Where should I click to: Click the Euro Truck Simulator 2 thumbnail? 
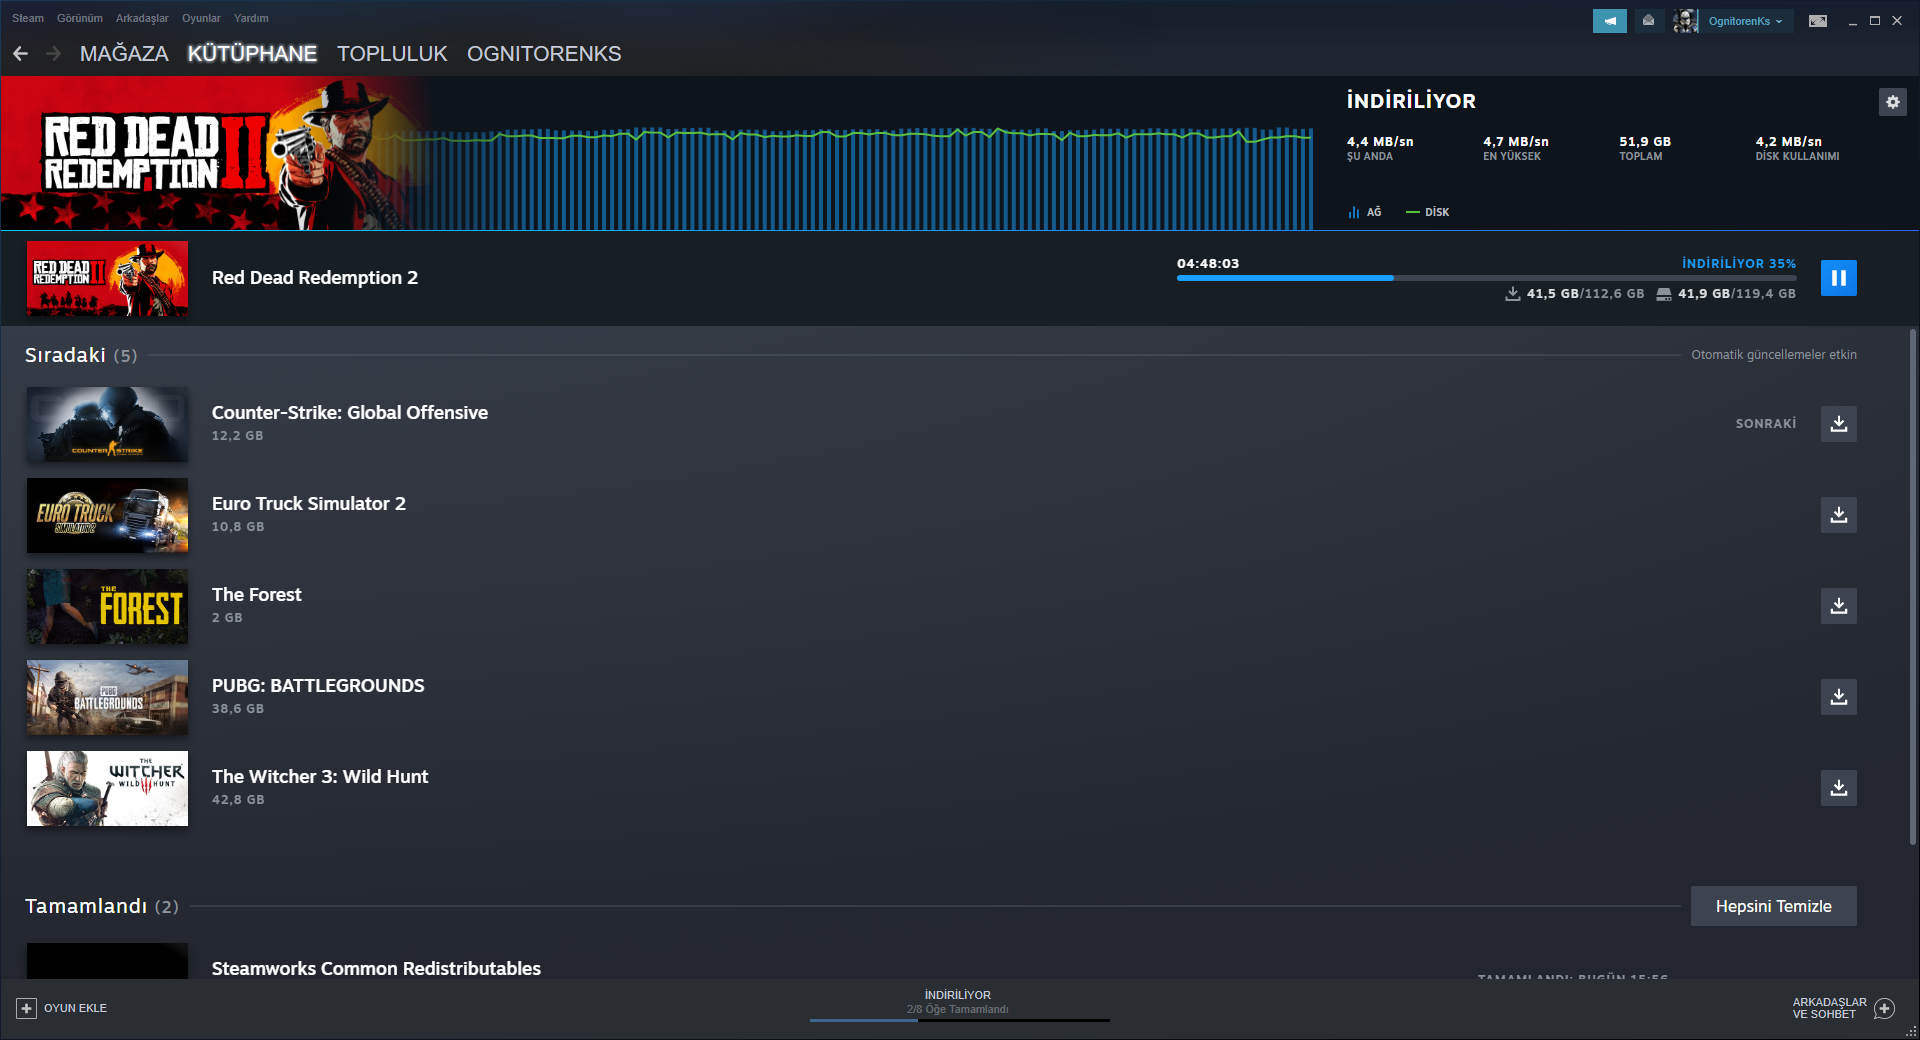[x=107, y=515]
